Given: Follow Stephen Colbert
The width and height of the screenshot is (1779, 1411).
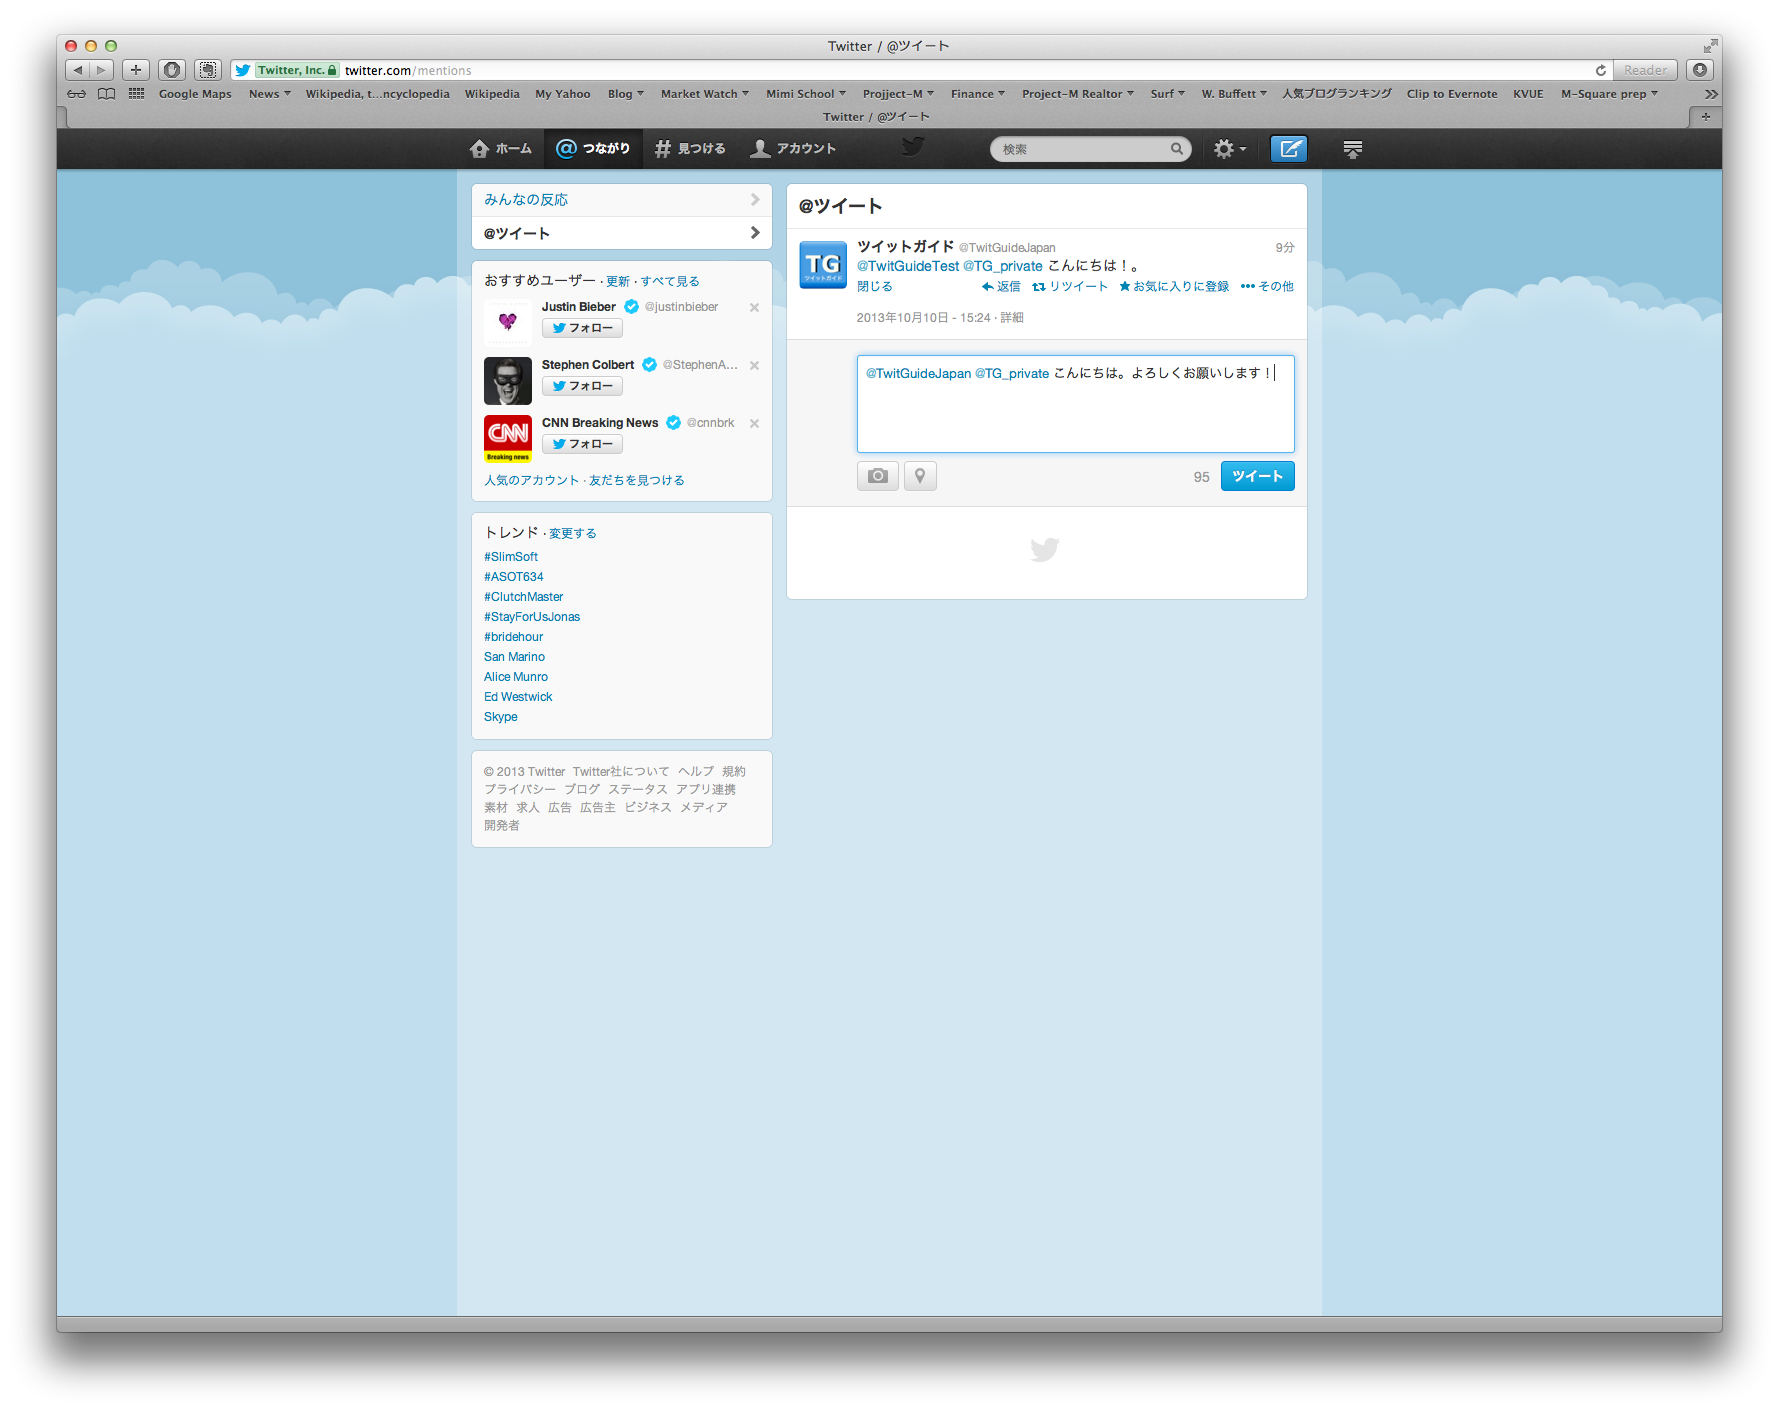Looking at the screenshot, I should point(582,386).
